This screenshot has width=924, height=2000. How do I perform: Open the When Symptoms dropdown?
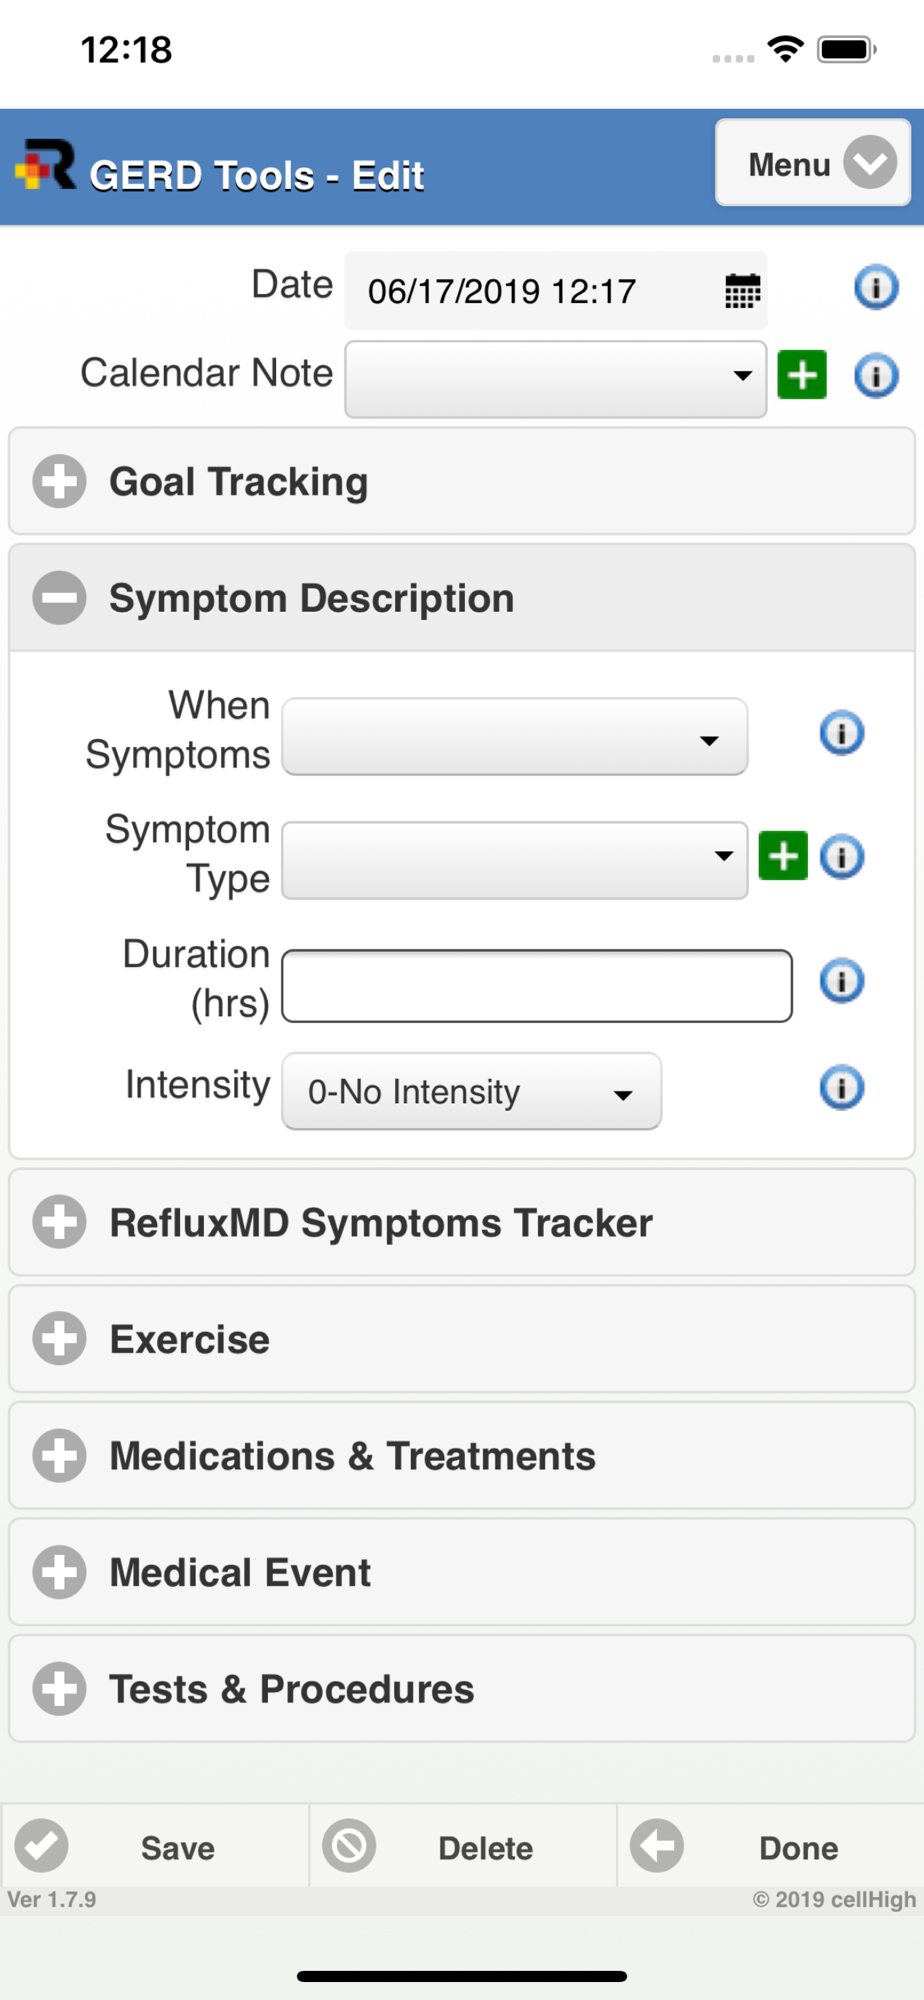coord(515,737)
